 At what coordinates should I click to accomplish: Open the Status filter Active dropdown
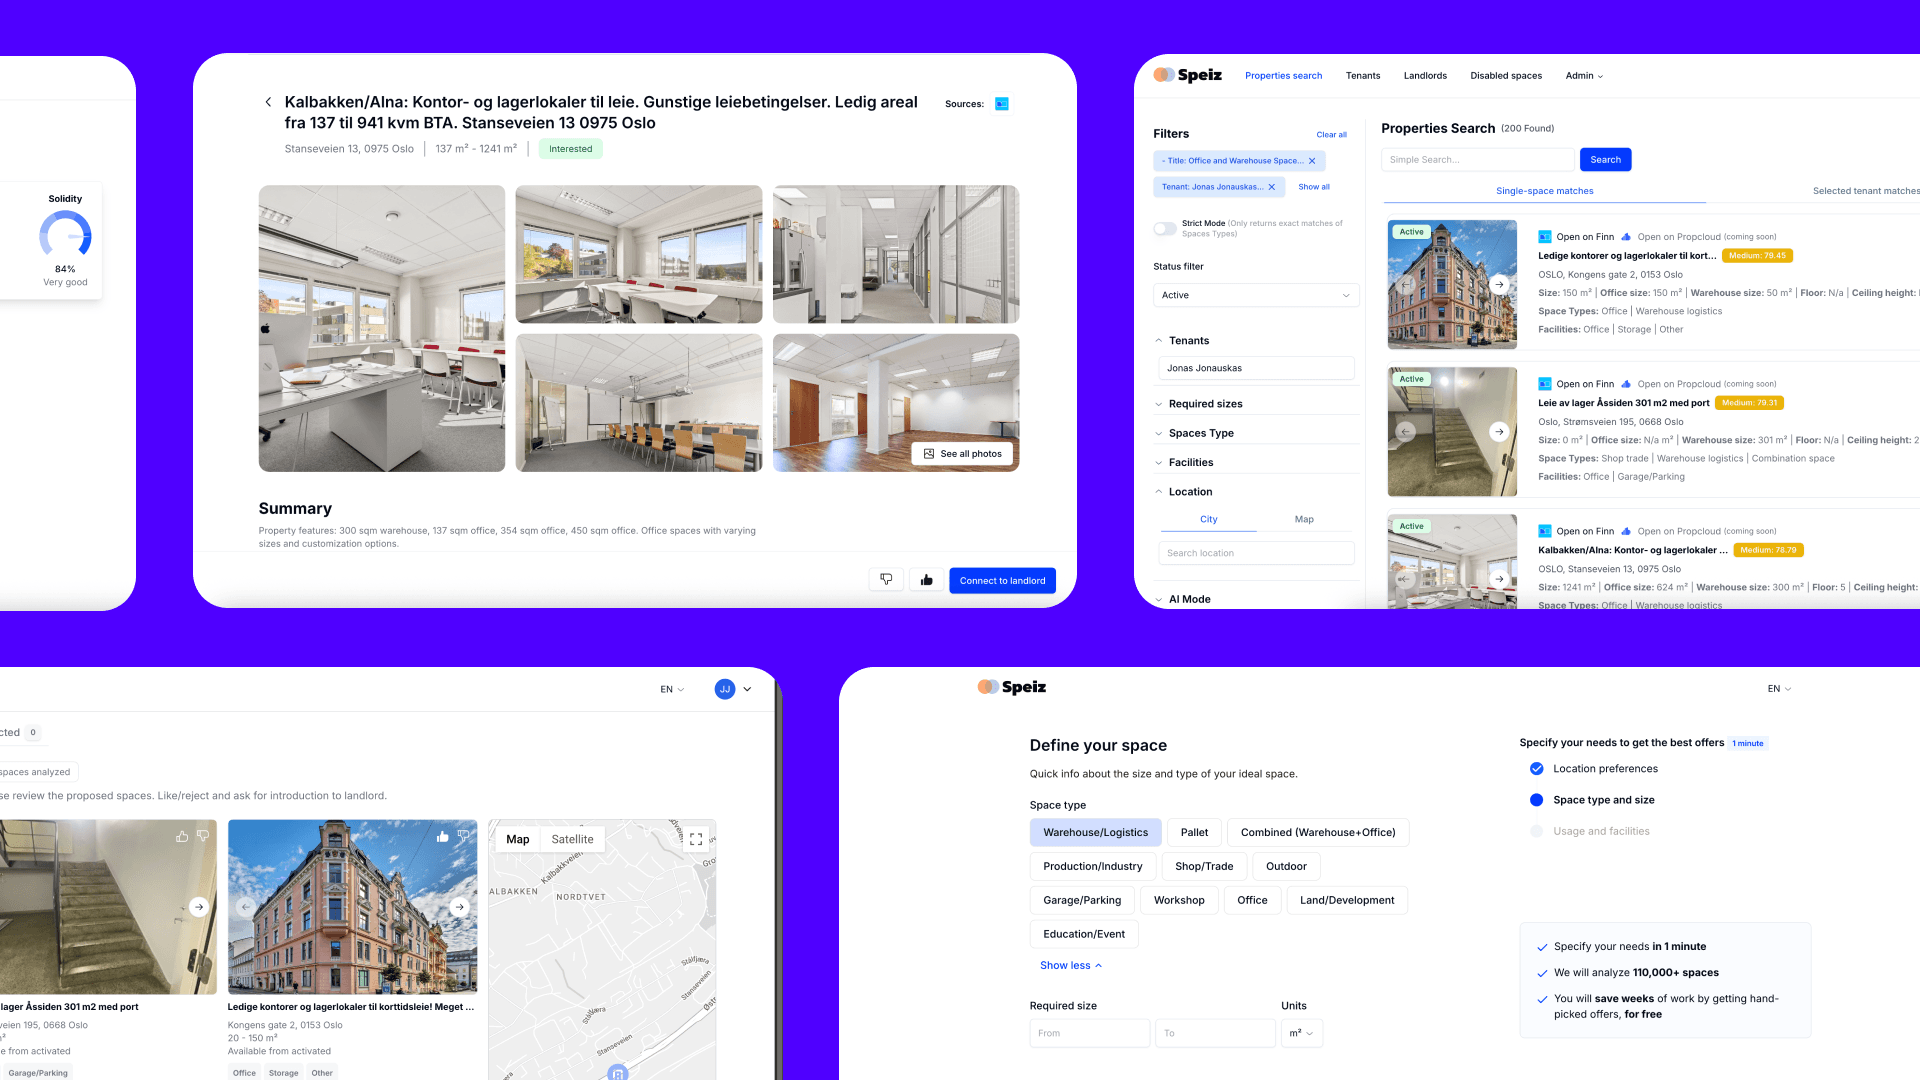tap(1255, 295)
